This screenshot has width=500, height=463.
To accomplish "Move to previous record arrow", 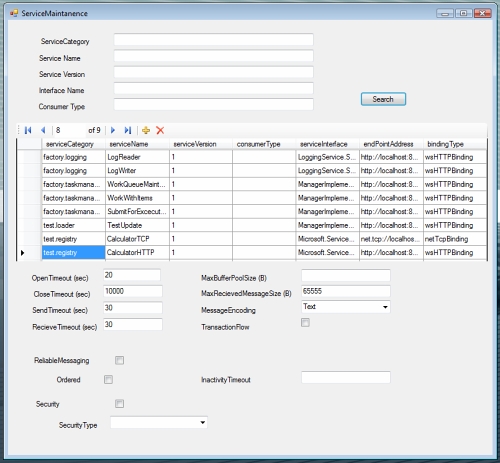I will (43, 130).
